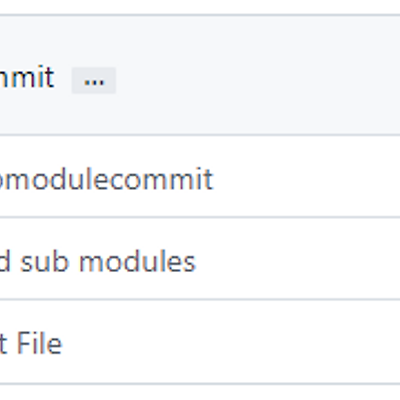Image resolution: width=400 pixels, height=400 pixels.
Task: Open the latest commit message ending in 'mmit'
Action: pos(27,78)
